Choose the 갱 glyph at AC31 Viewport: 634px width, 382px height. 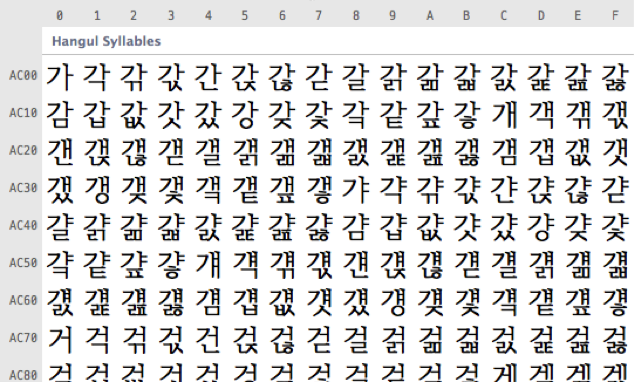97,190
